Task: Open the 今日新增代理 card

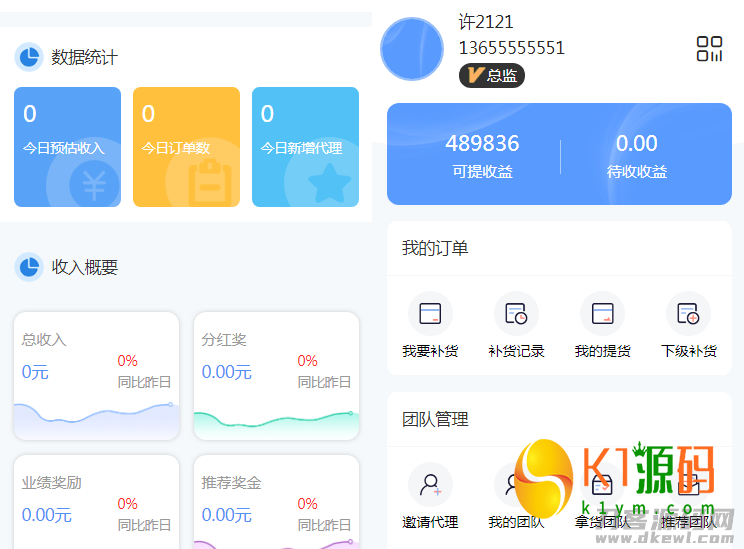Action: pyautogui.click(x=306, y=147)
